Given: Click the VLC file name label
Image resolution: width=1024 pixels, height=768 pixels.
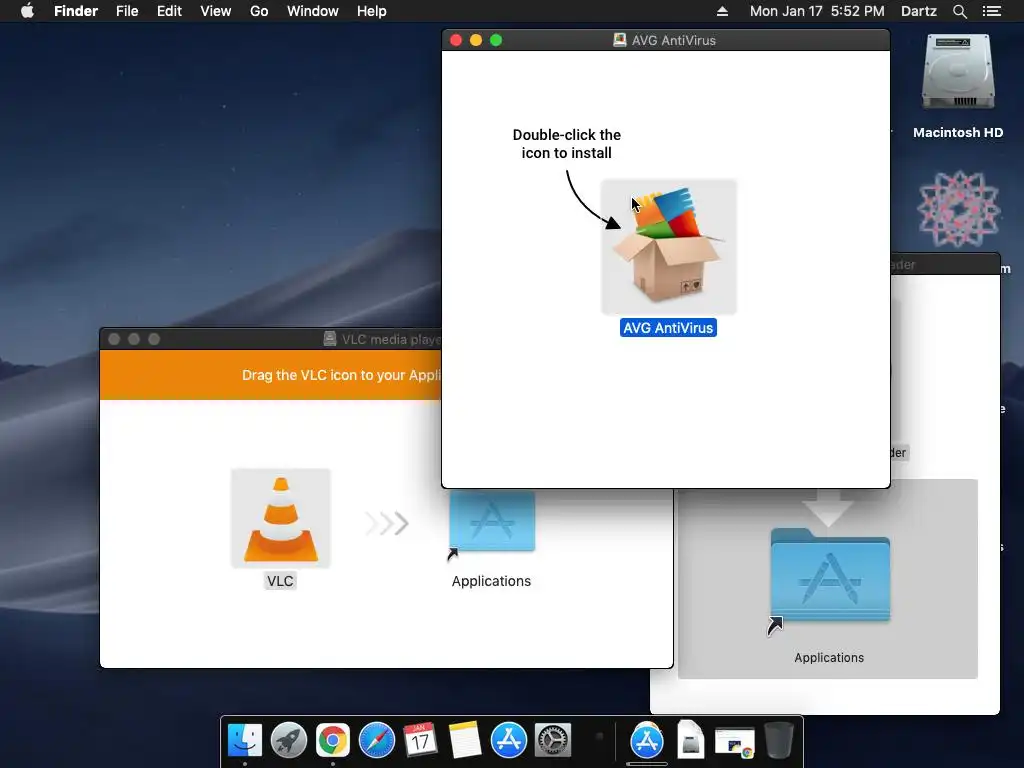Looking at the screenshot, I should [x=280, y=581].
